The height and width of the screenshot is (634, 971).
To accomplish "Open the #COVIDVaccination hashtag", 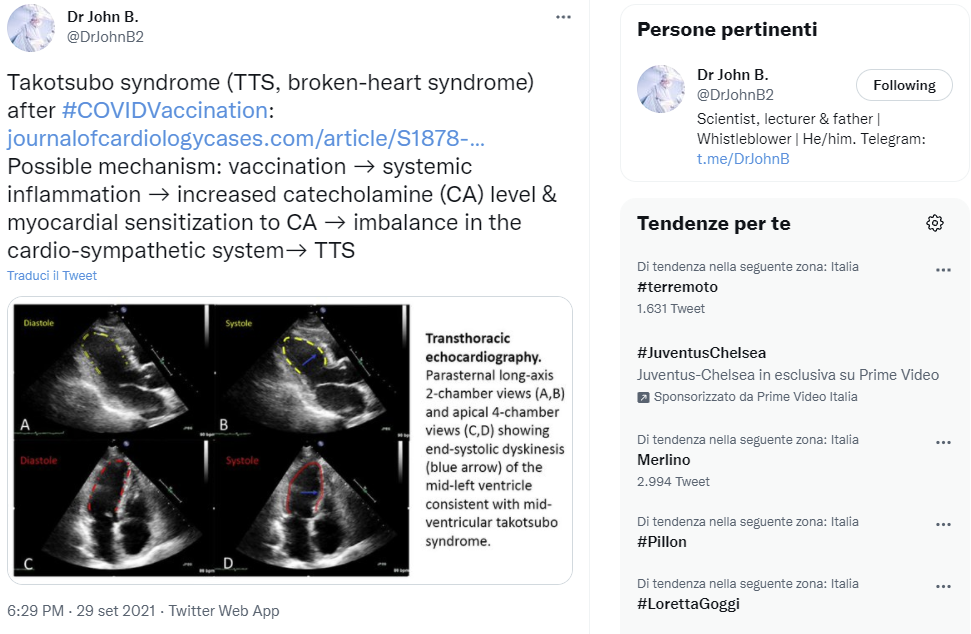I will click(x=165, y=110).
